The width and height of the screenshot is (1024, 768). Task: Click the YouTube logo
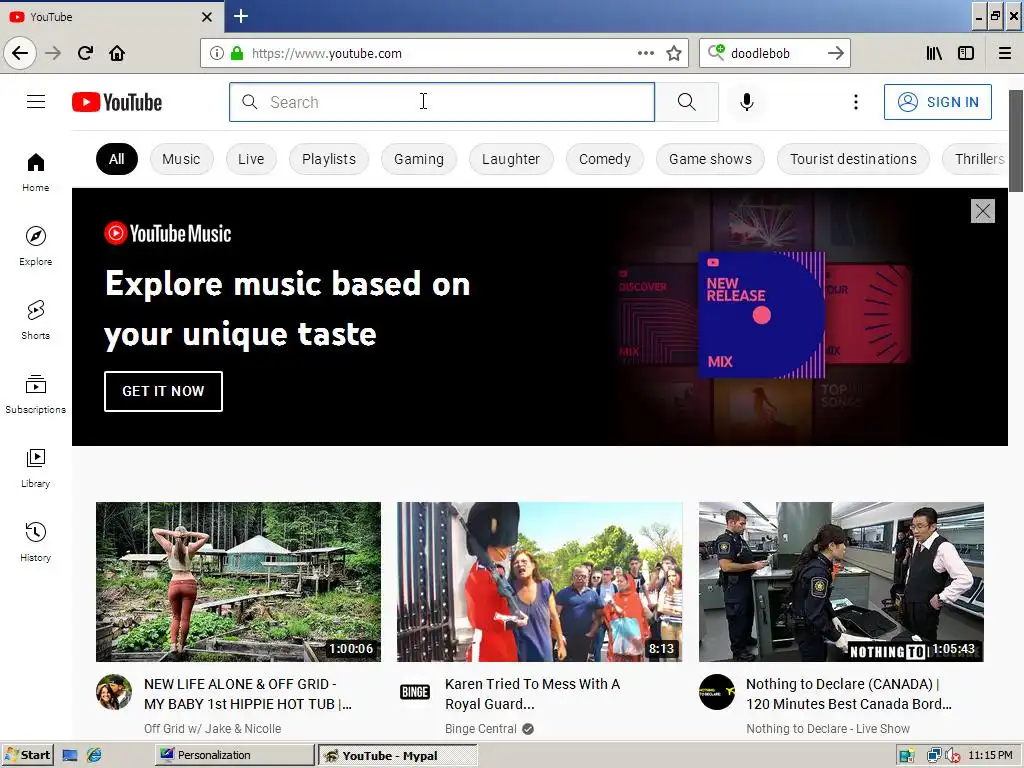tap(117, 102)
